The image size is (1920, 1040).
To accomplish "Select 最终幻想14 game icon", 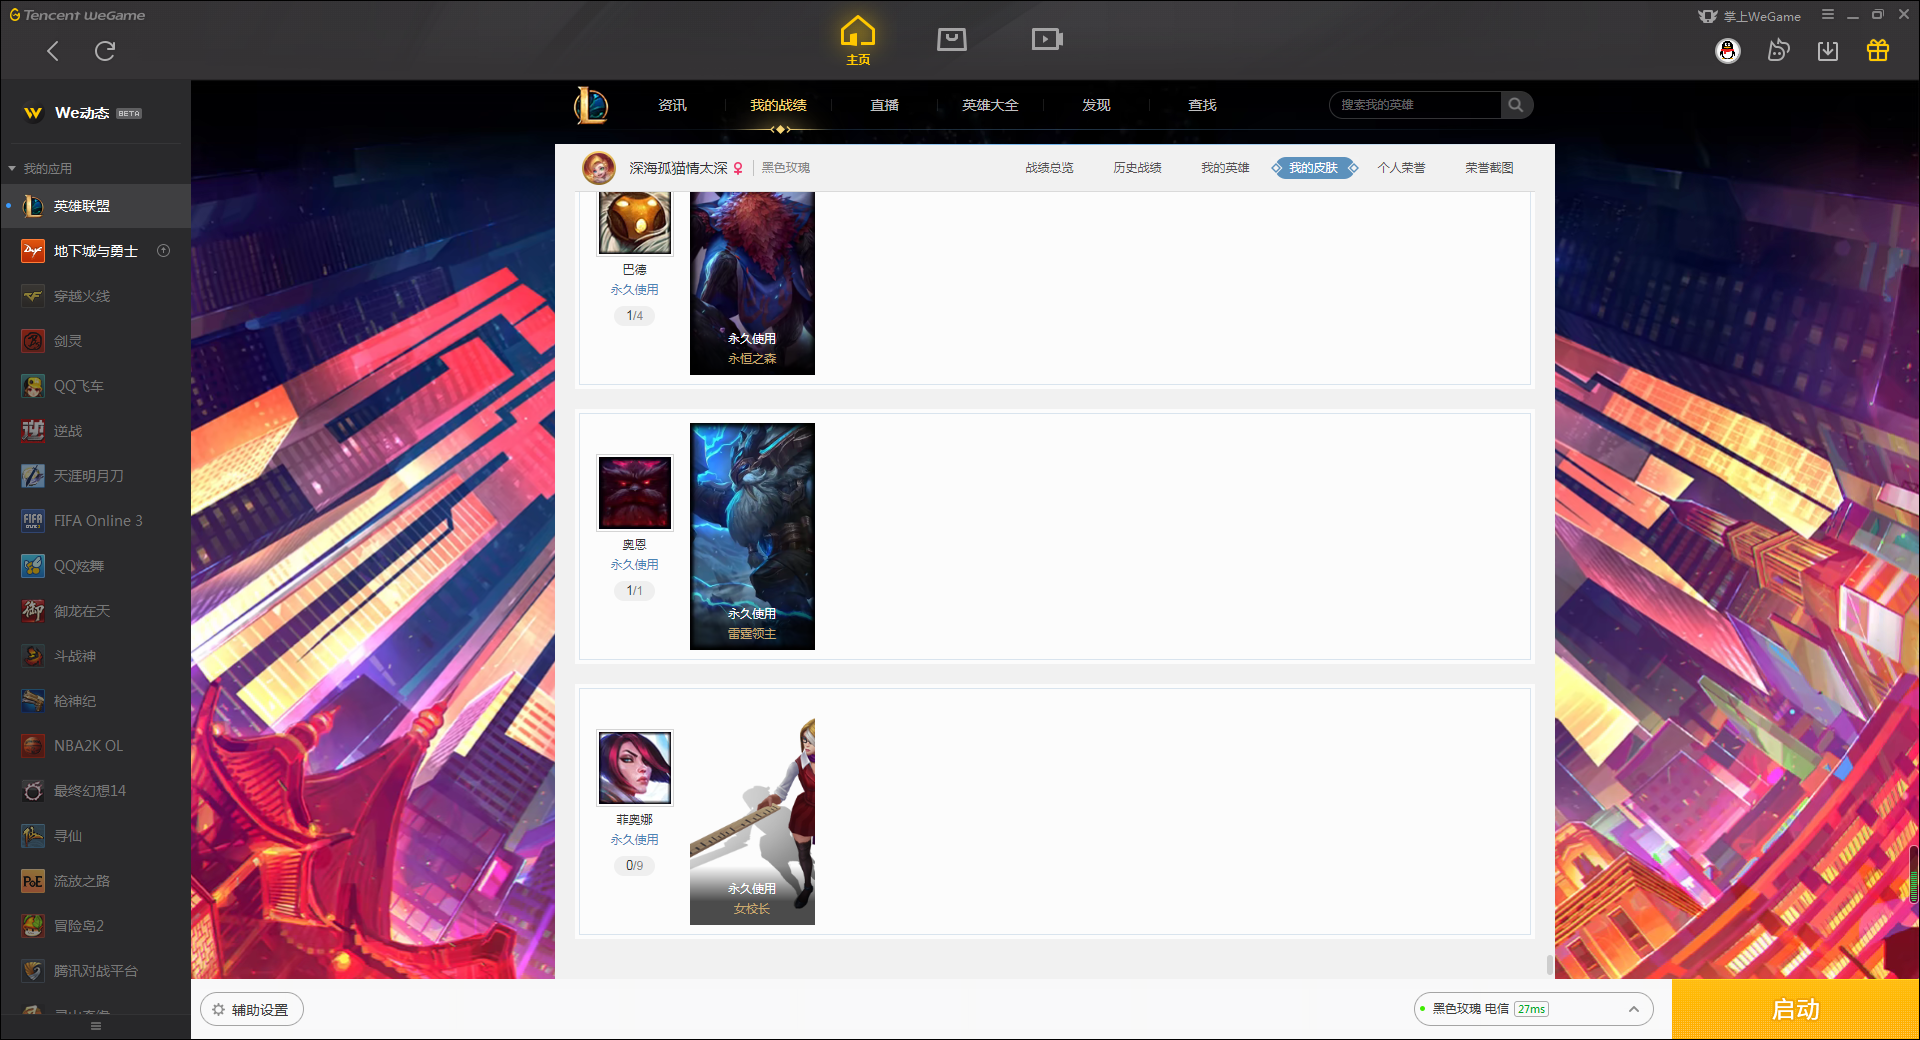I will (33, 791).
